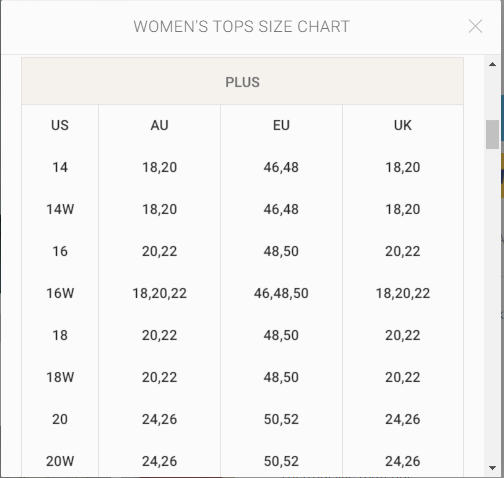
Task: Close the Women's Tops size chart dialog
Action: (475, 26)
